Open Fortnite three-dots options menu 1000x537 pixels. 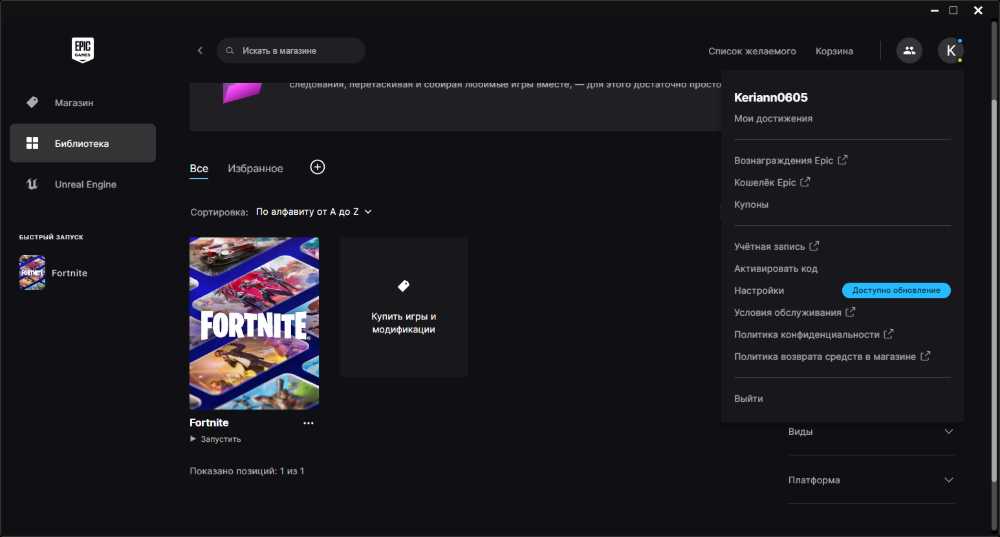coord(308,423)
